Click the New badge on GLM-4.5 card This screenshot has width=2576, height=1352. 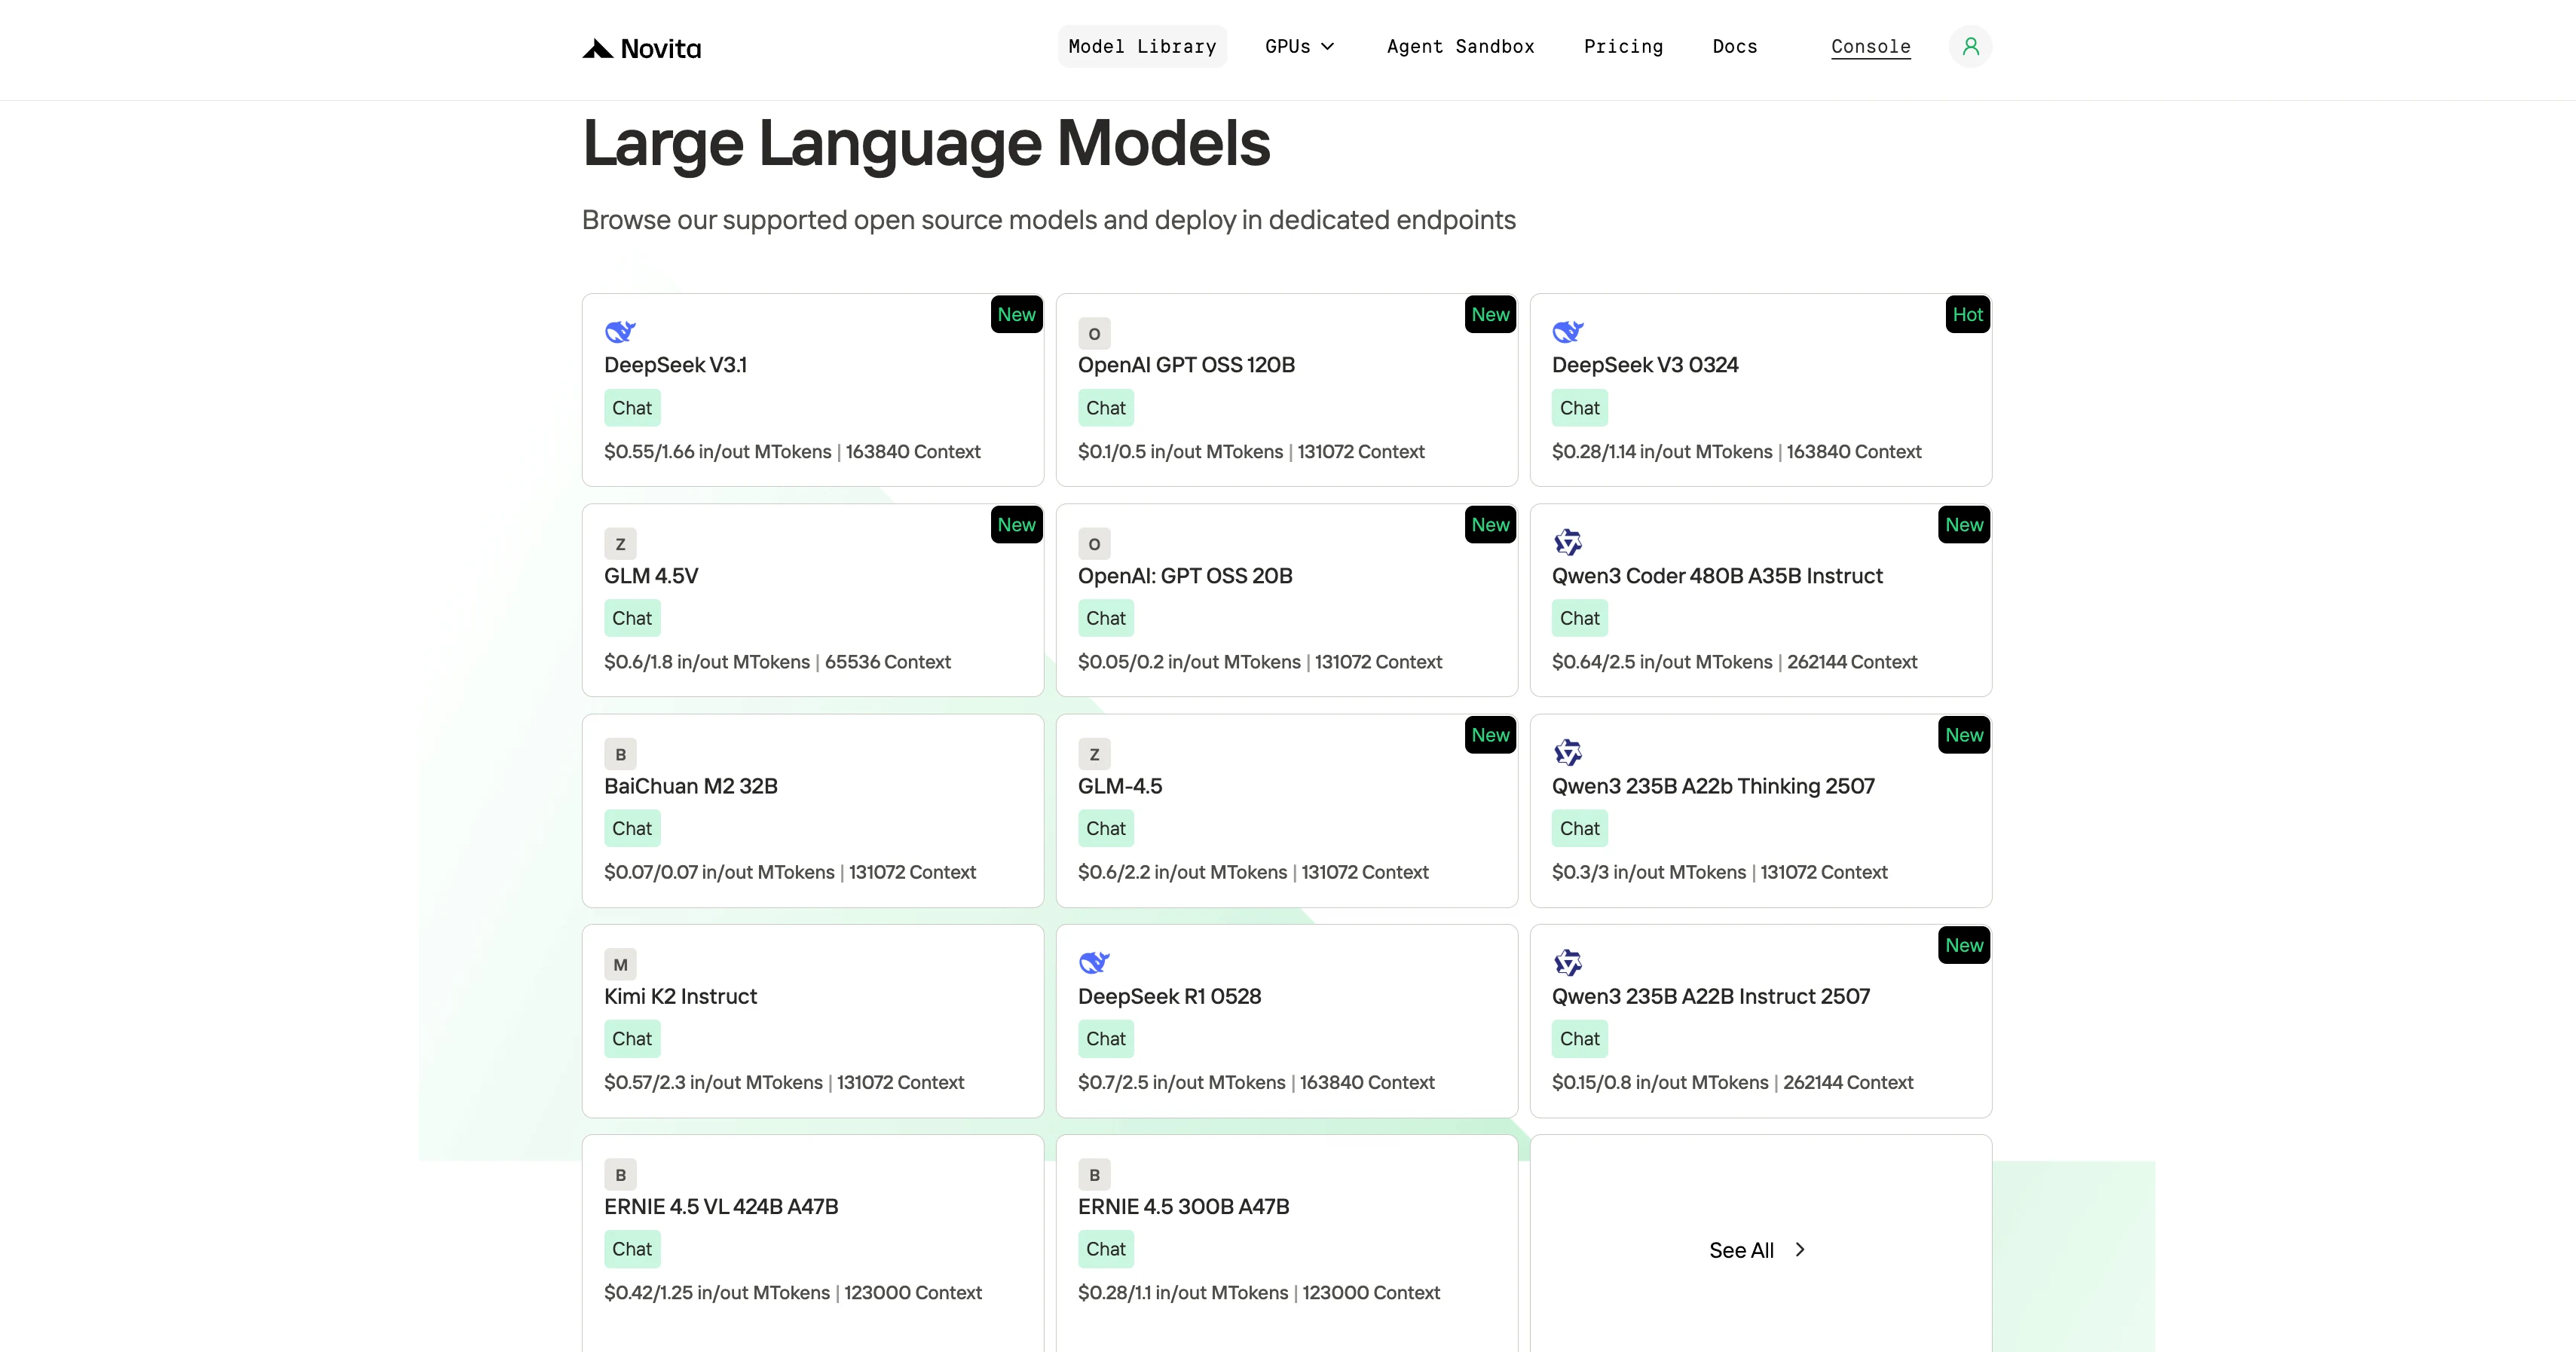(1490, 734)
